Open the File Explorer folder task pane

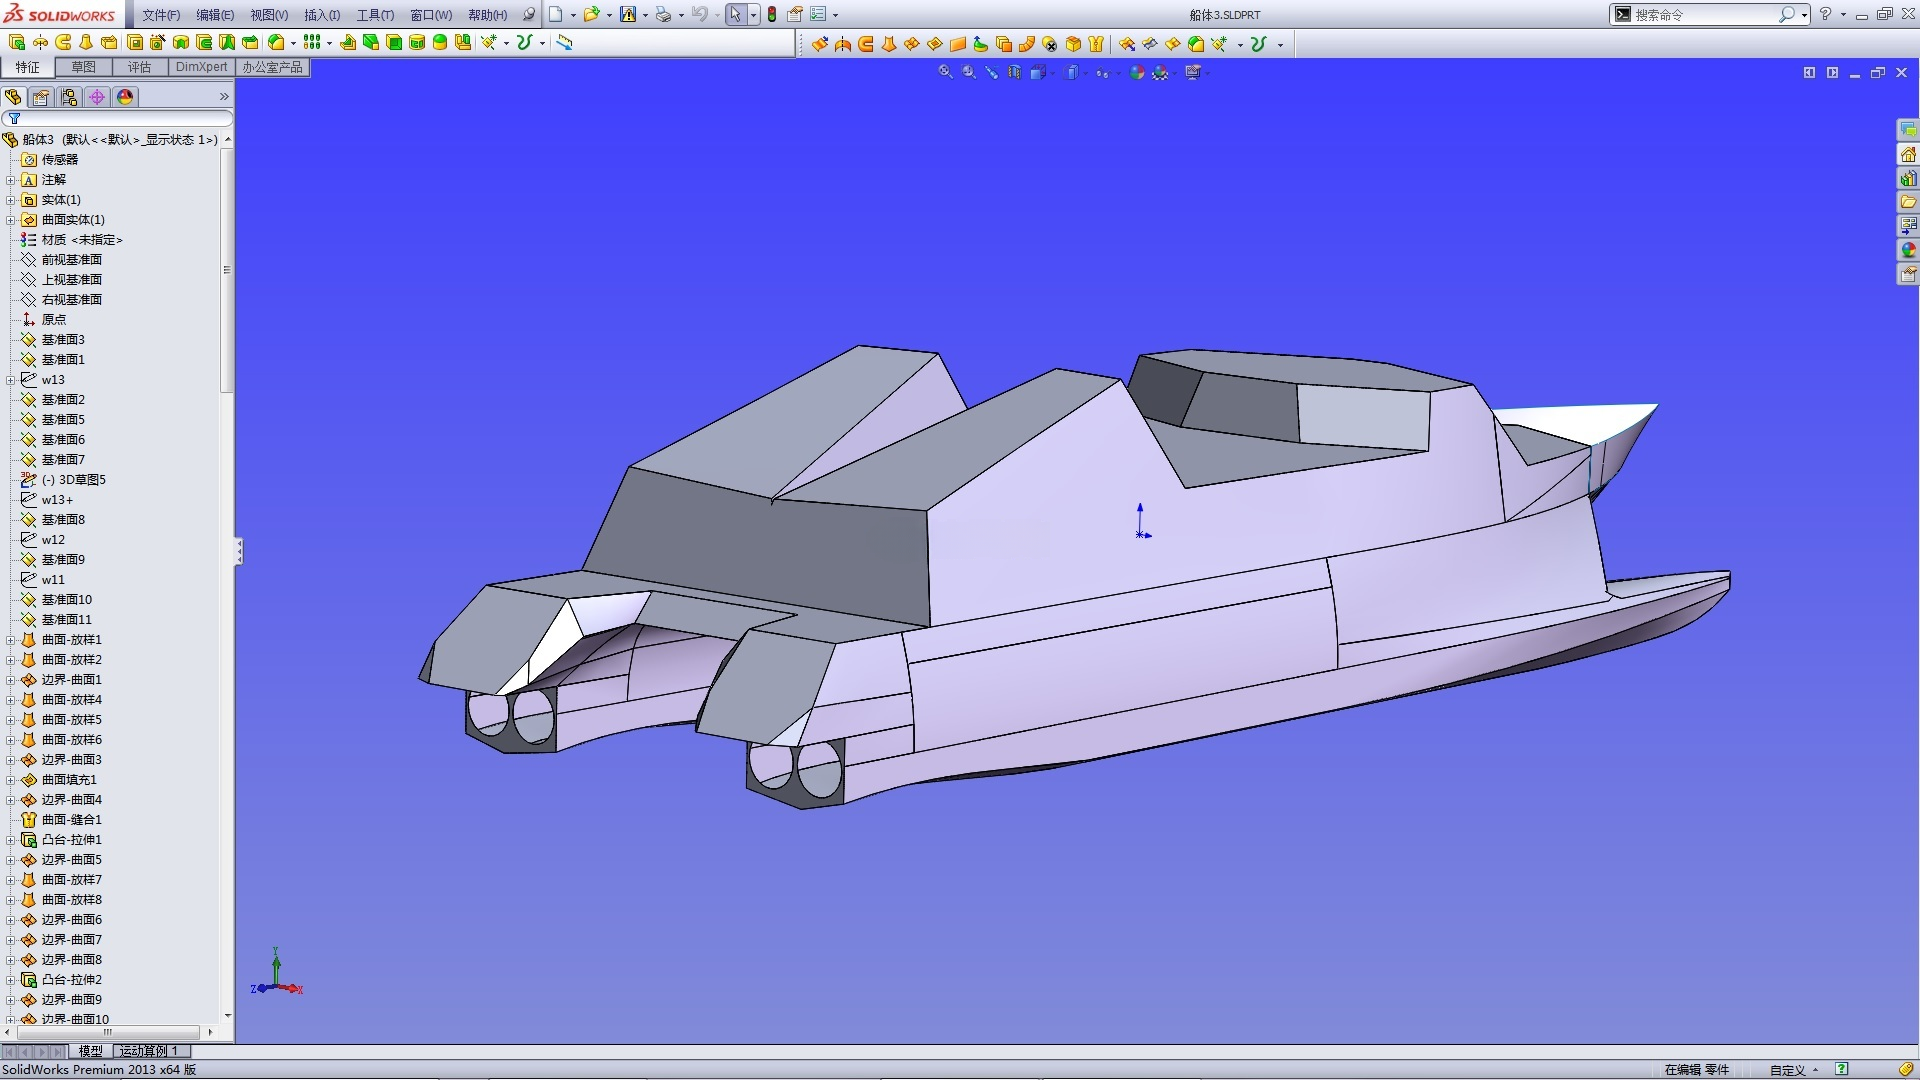click(x=1908, y=202)
